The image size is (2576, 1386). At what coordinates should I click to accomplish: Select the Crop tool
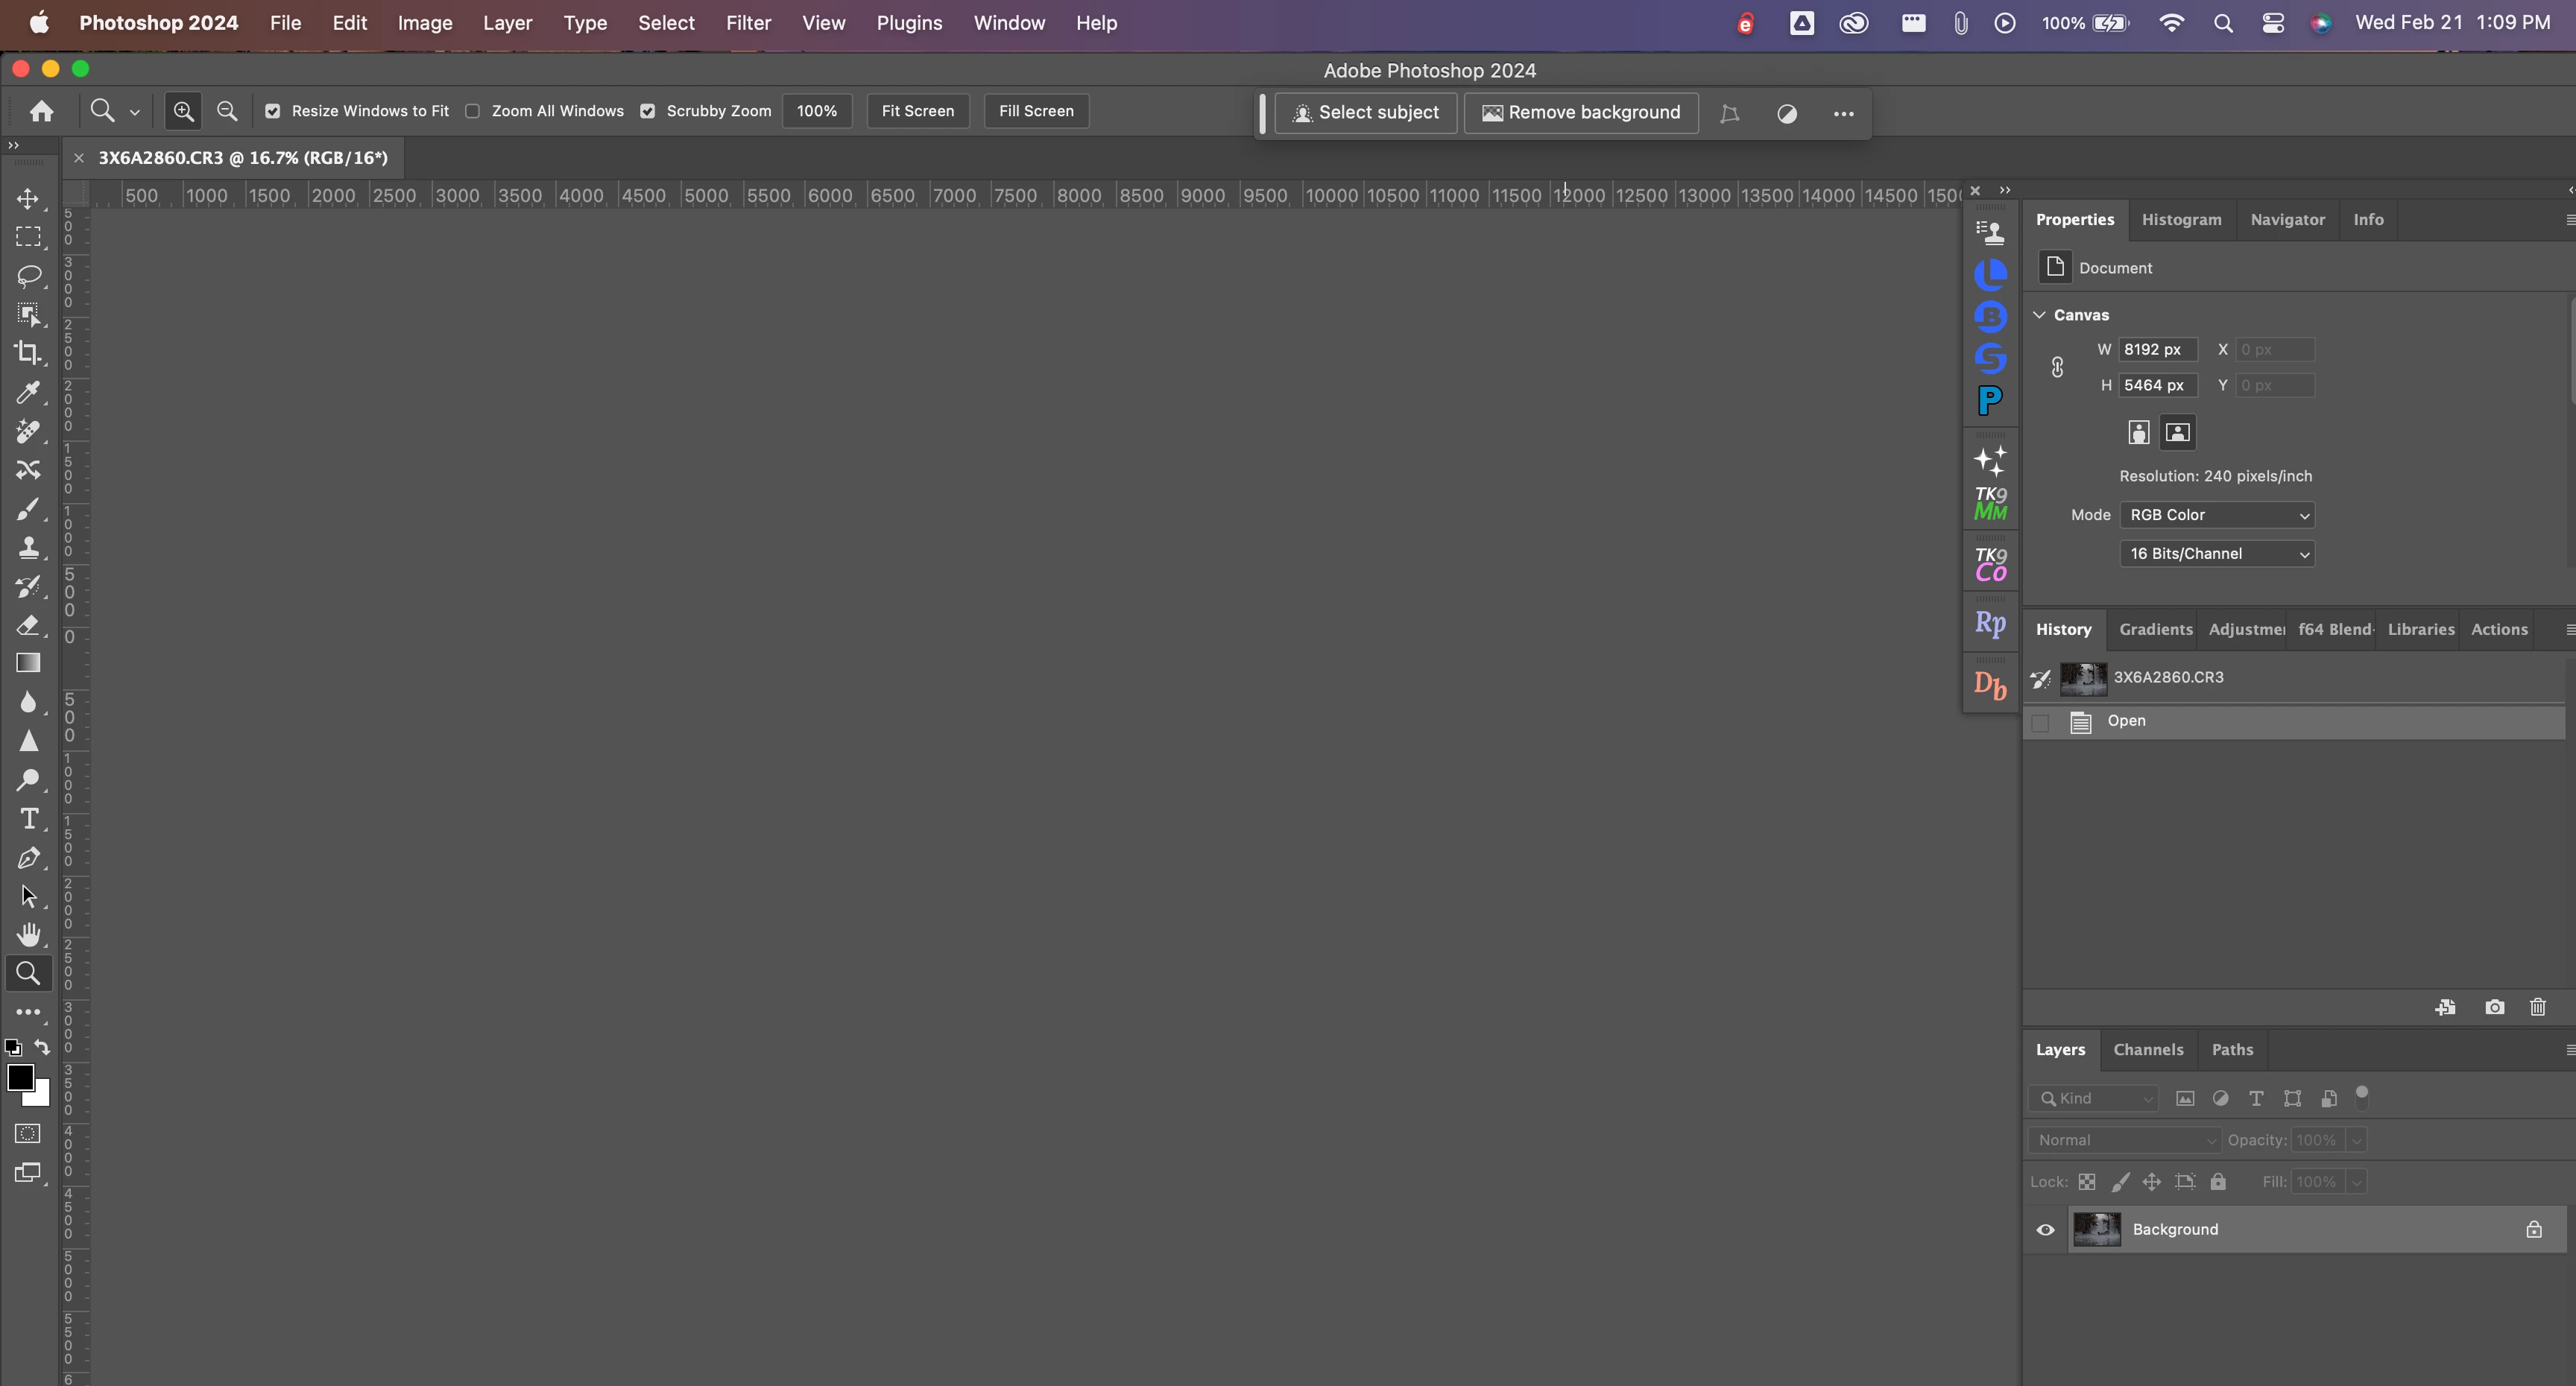pos(28,353)
